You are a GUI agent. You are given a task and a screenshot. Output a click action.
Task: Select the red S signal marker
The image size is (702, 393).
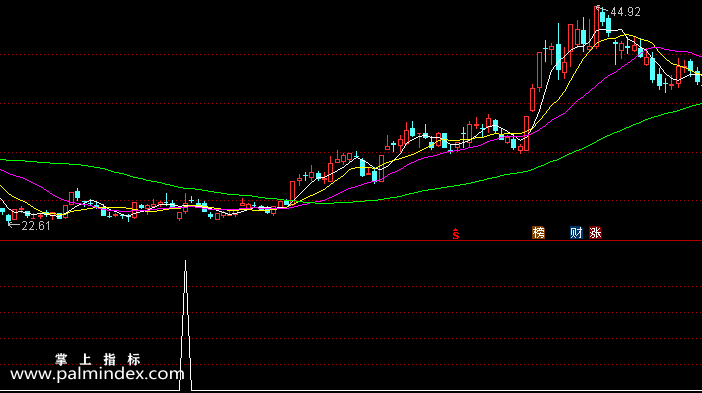tap(455, 234)
